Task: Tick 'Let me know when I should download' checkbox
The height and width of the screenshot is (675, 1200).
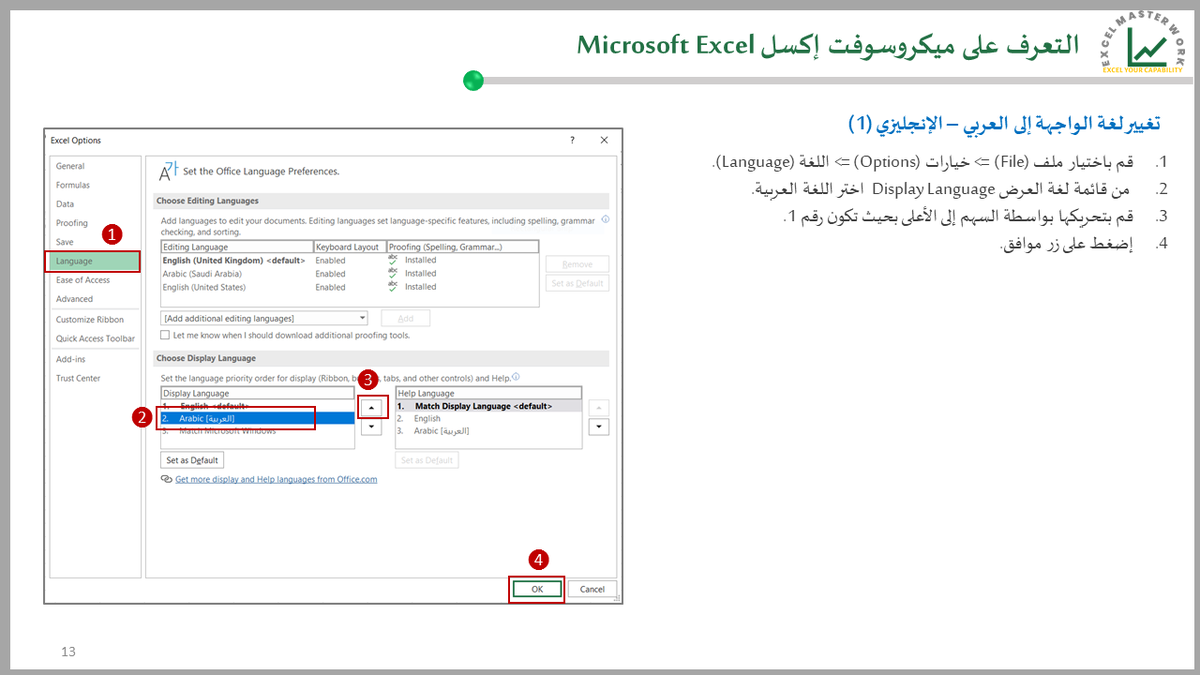Action: click(x=166, y=336)
